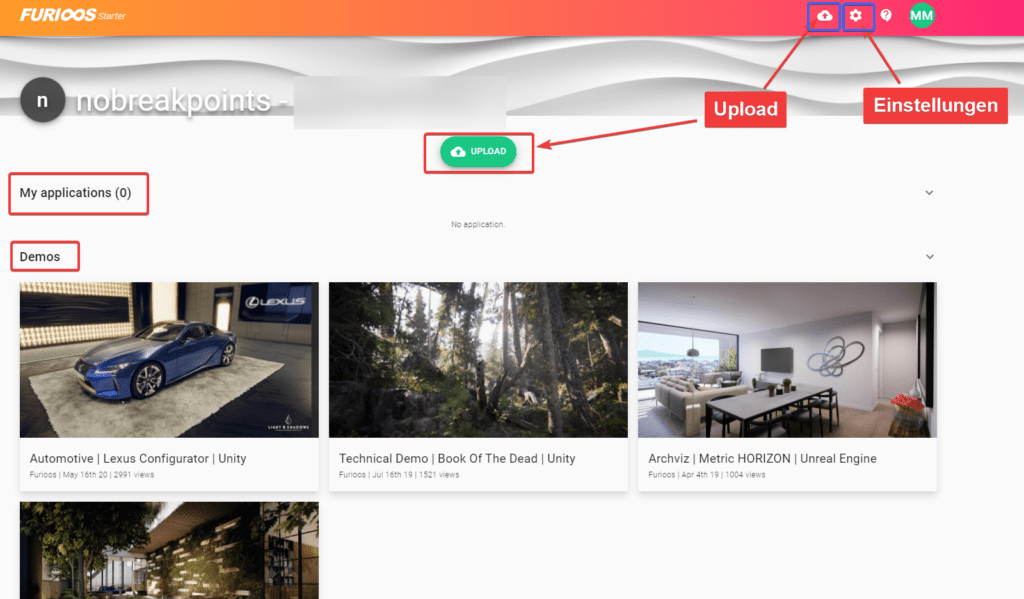Click 'Automotive | Lexus Configurator | Unity' title

[138, 459]
